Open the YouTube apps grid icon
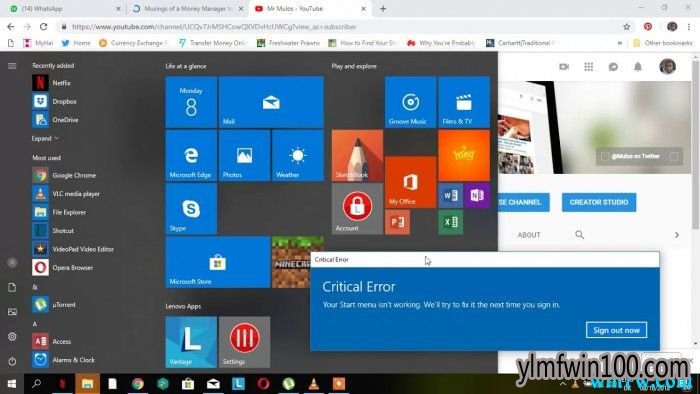The height and width of the screenshot is (394, 700). click(x=589, y=67)
